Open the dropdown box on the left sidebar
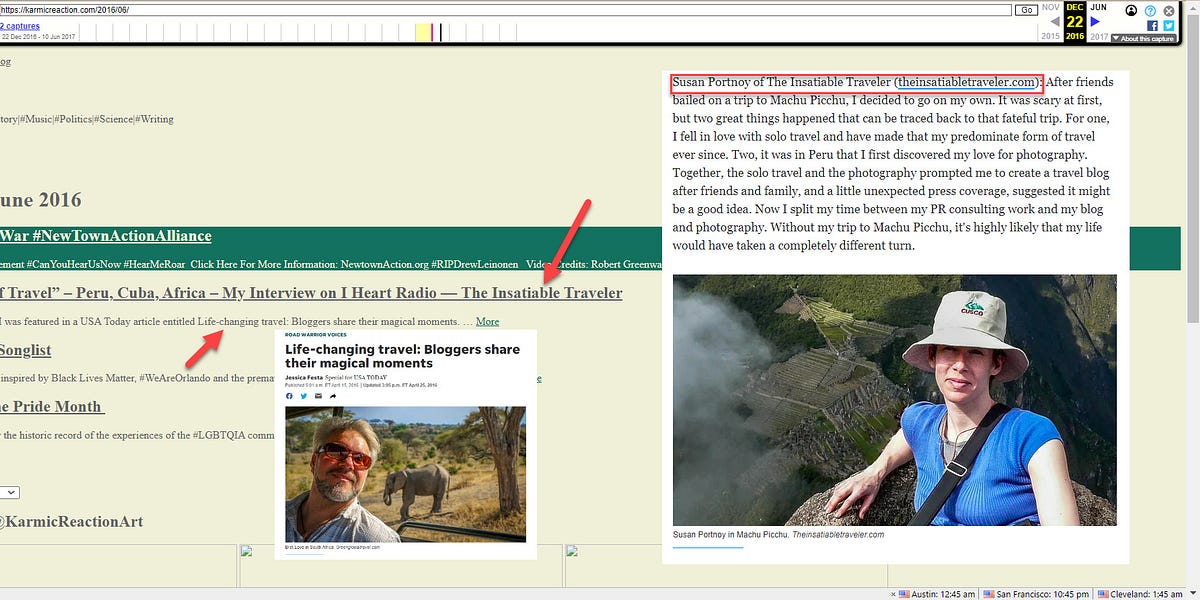 tap(8, 492)
